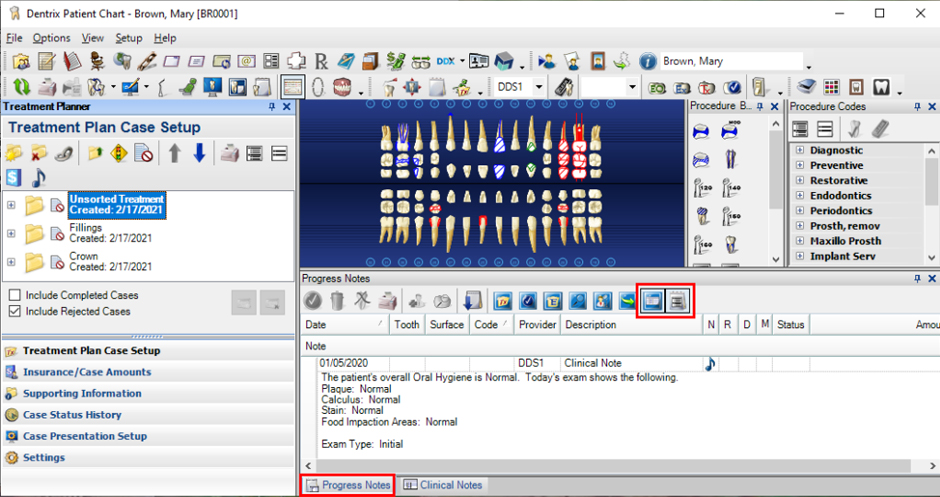The image size is (940, 497).
Task: Click the delete case folder with red X
Action: click(x=39, y=153)
